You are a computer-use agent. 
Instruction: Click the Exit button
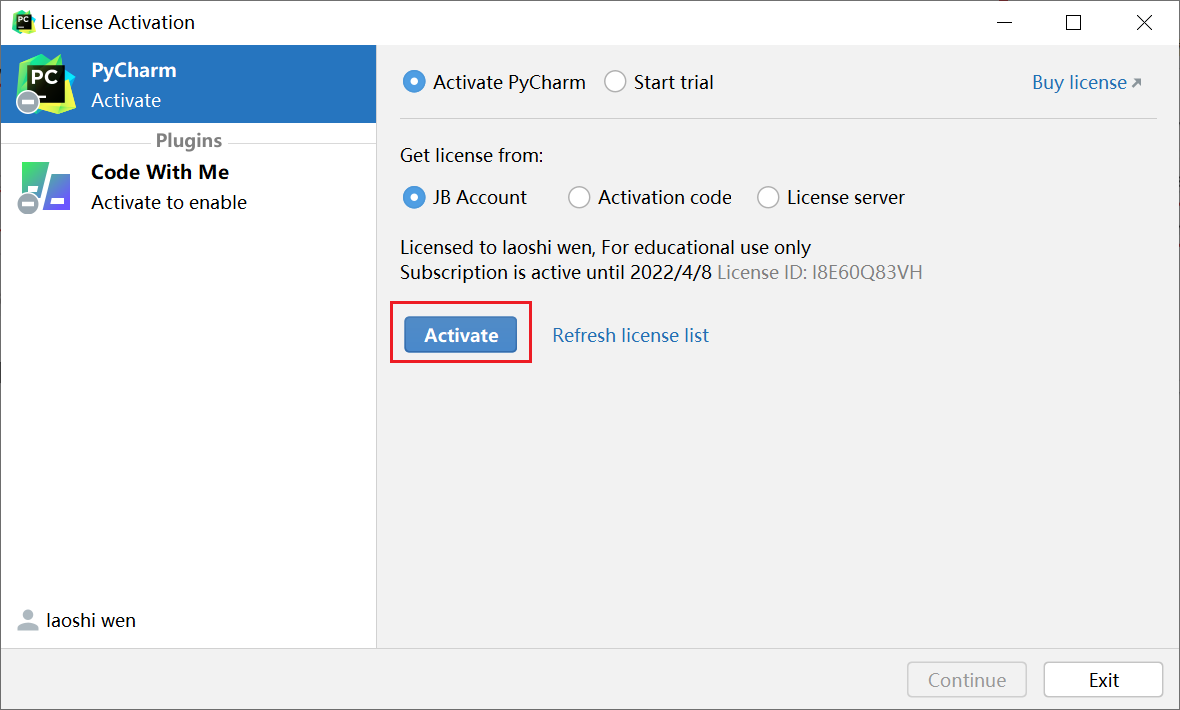pos(1103,680)
